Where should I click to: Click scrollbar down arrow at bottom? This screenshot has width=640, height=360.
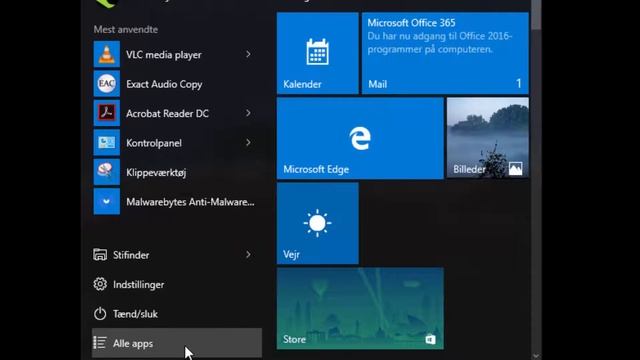coord(536,356)
